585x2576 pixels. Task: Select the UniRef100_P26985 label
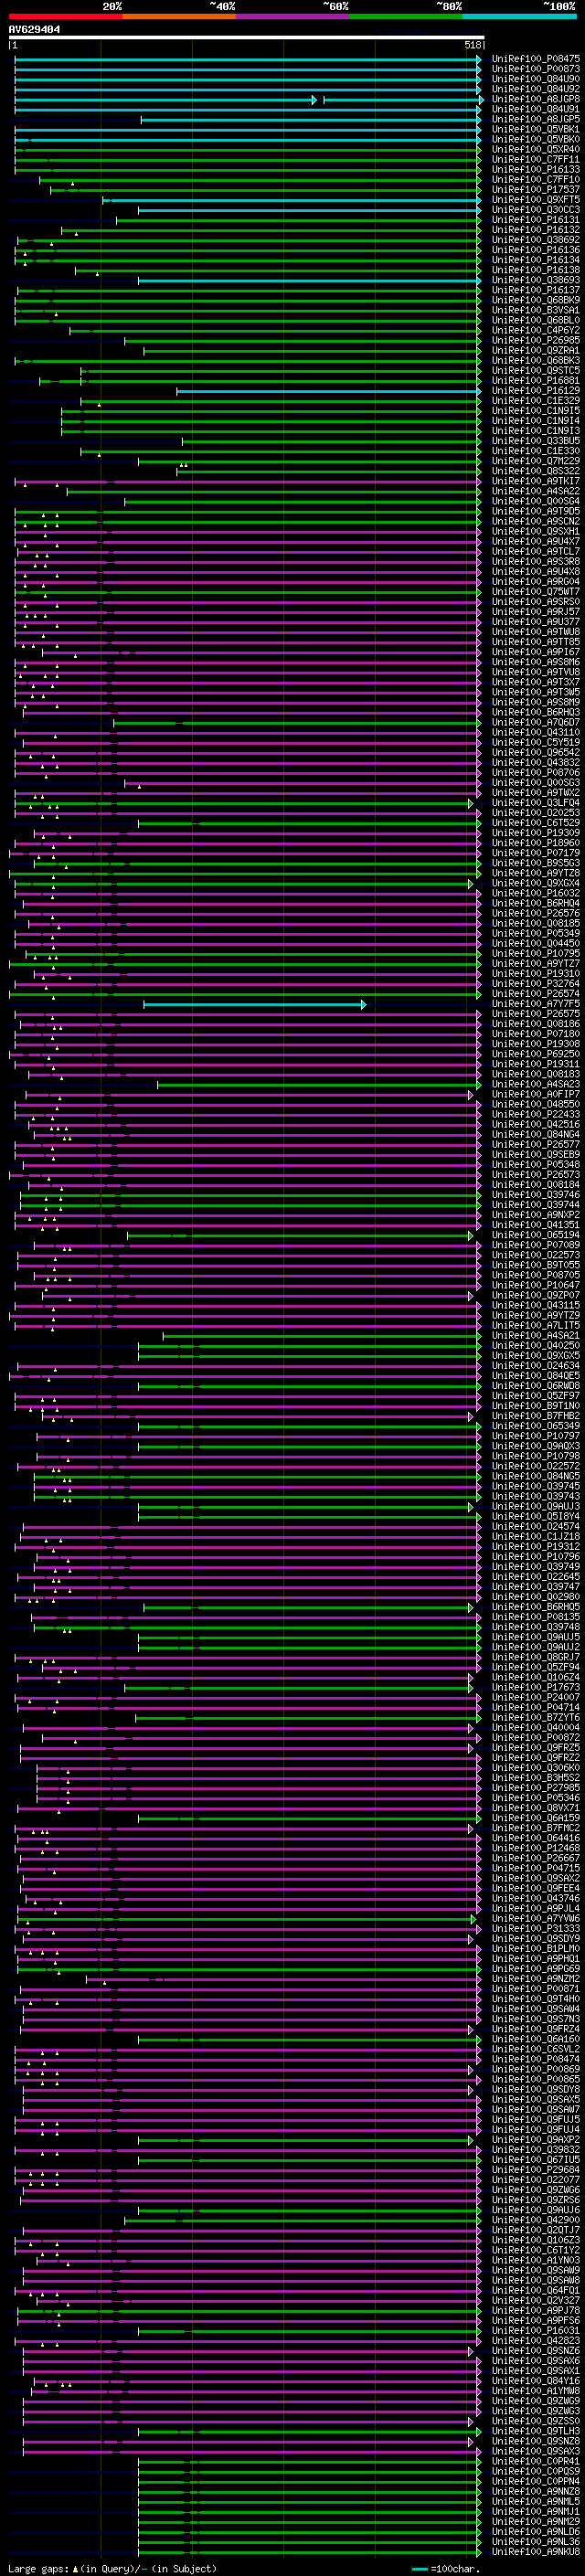click(x=535, y=340)
